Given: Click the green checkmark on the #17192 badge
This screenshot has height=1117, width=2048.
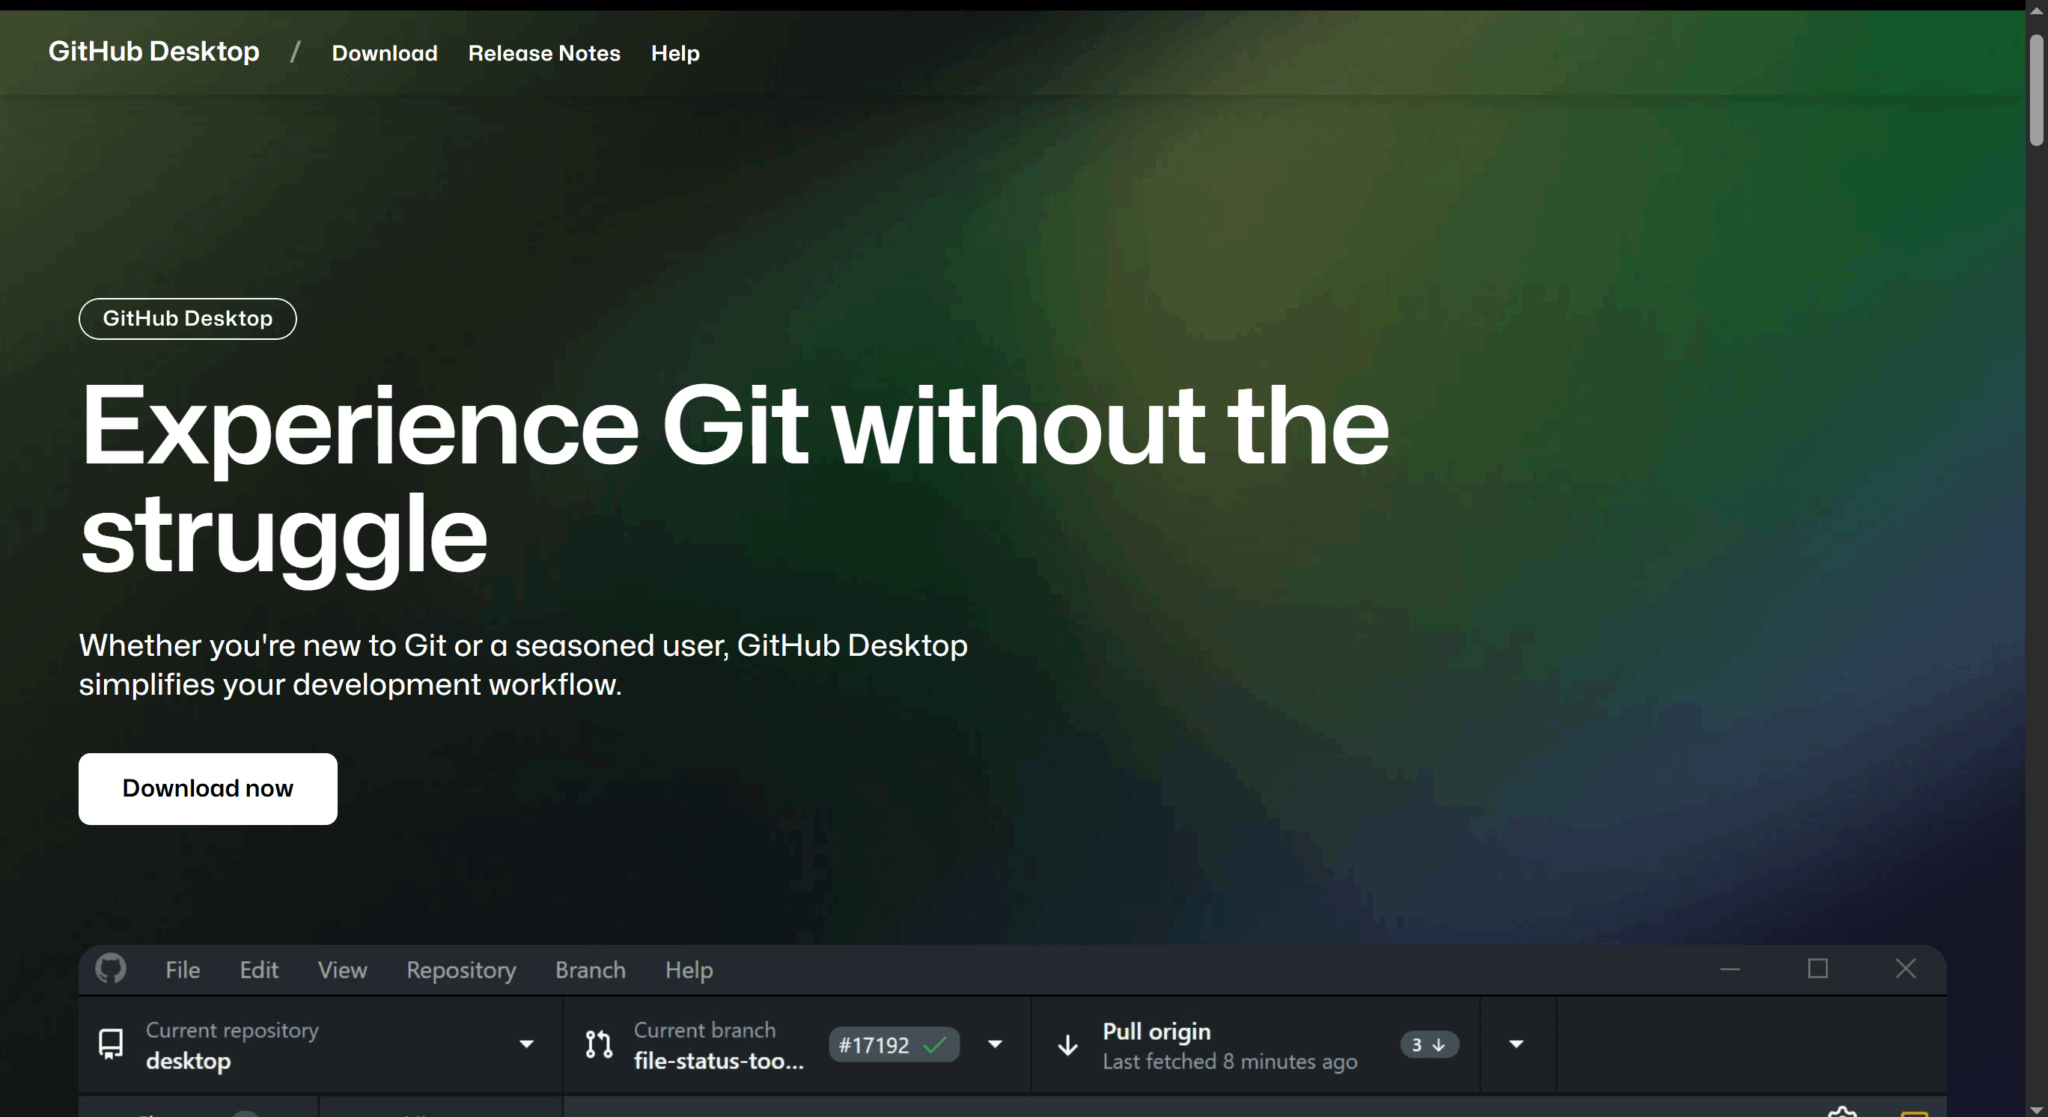Looking at the screenshot, I should (x=935, y=1044).
